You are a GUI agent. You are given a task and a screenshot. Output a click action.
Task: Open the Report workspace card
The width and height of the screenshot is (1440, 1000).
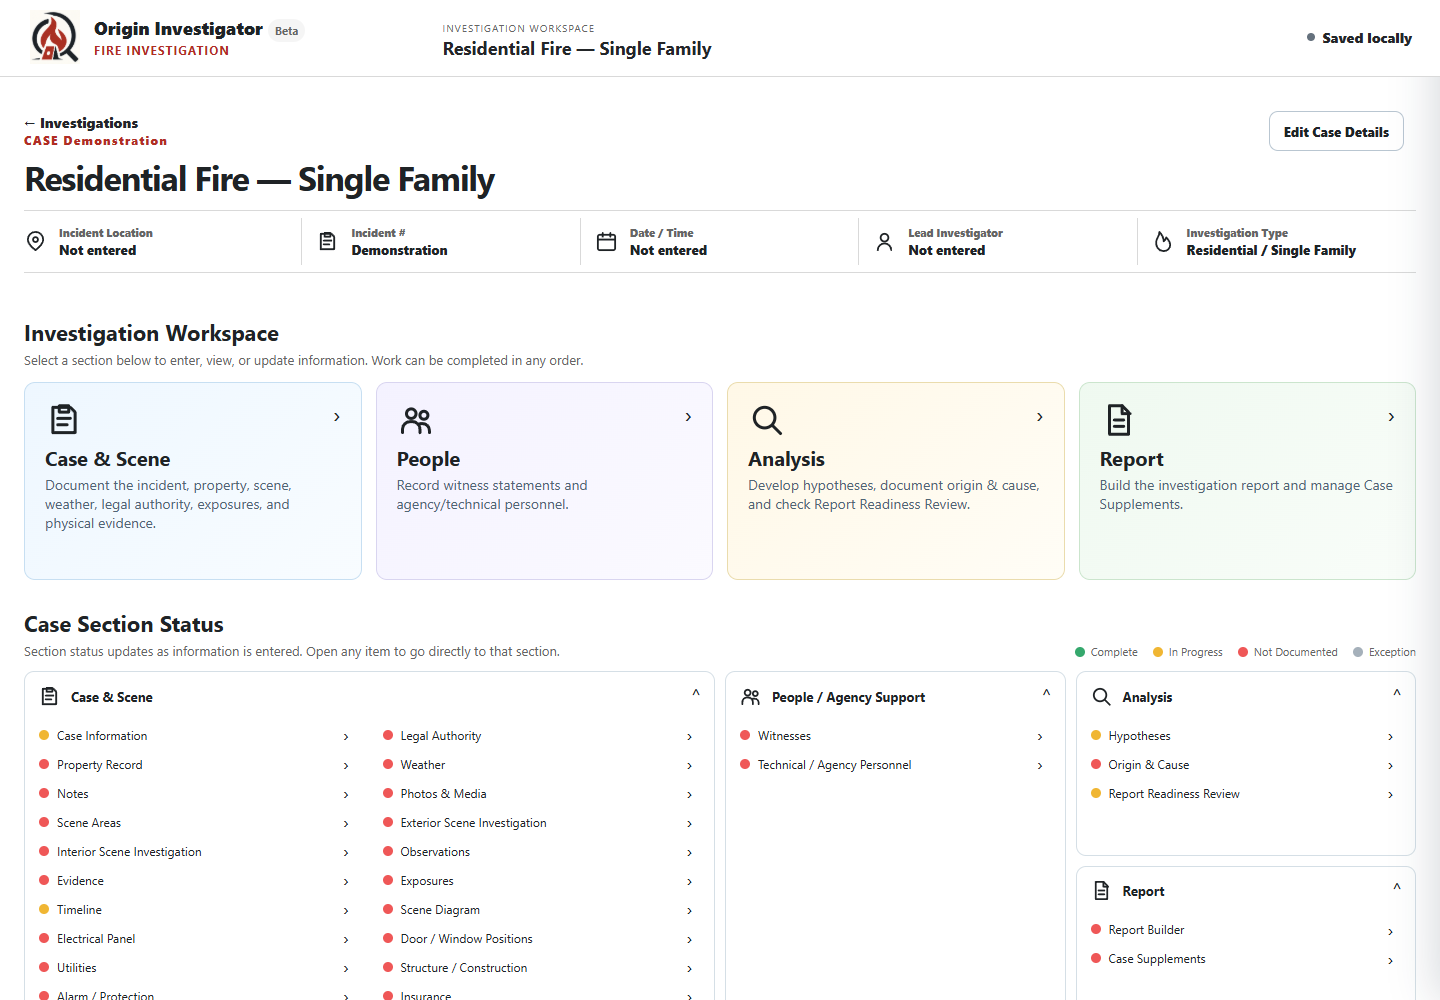click(x=1247, y=481)
